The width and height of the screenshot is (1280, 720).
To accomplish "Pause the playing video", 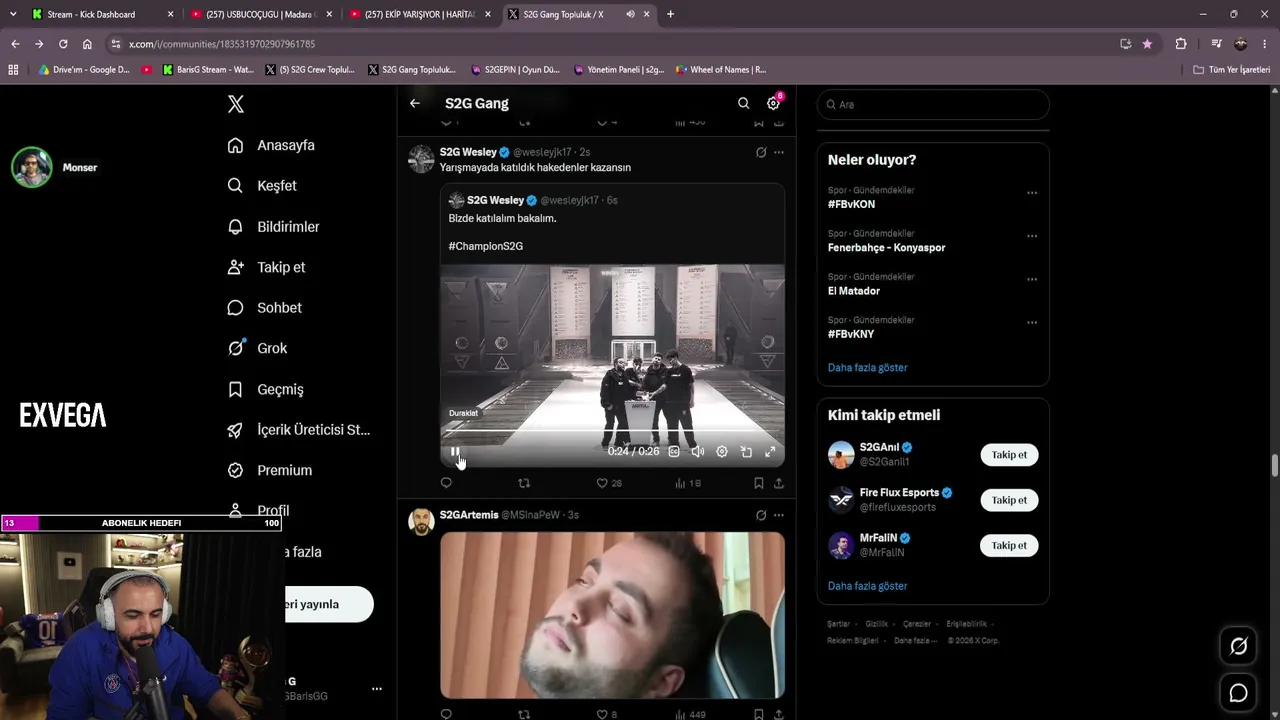I will click(x=455, y=452).
